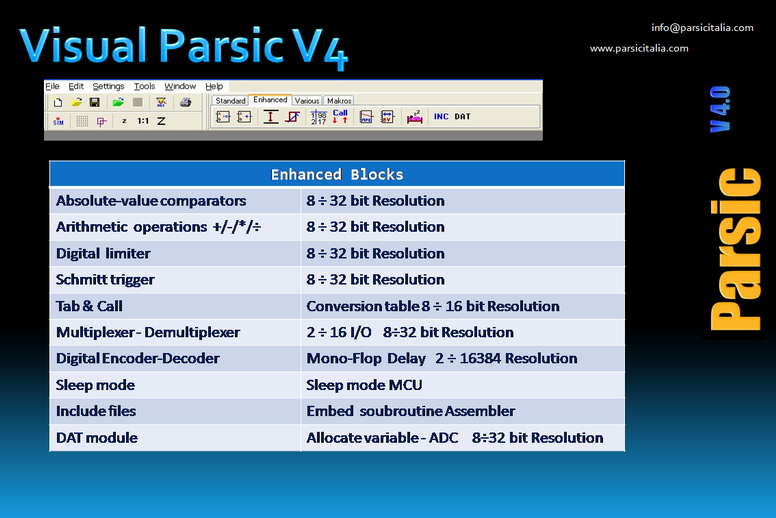Open the Tools menu
The image size is (776, 518).
pyautogui.click(x=144, y=87)
